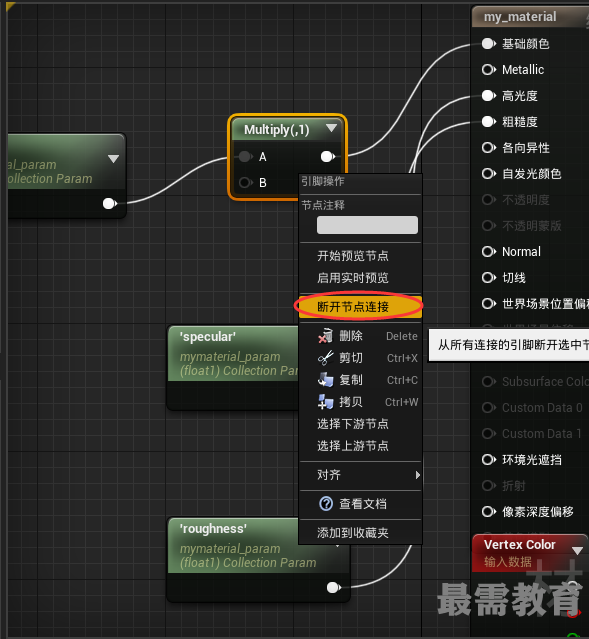Click the 自发光颜色 input pin
This screenshot has height=639, width=589.
(x=488, y=174)
